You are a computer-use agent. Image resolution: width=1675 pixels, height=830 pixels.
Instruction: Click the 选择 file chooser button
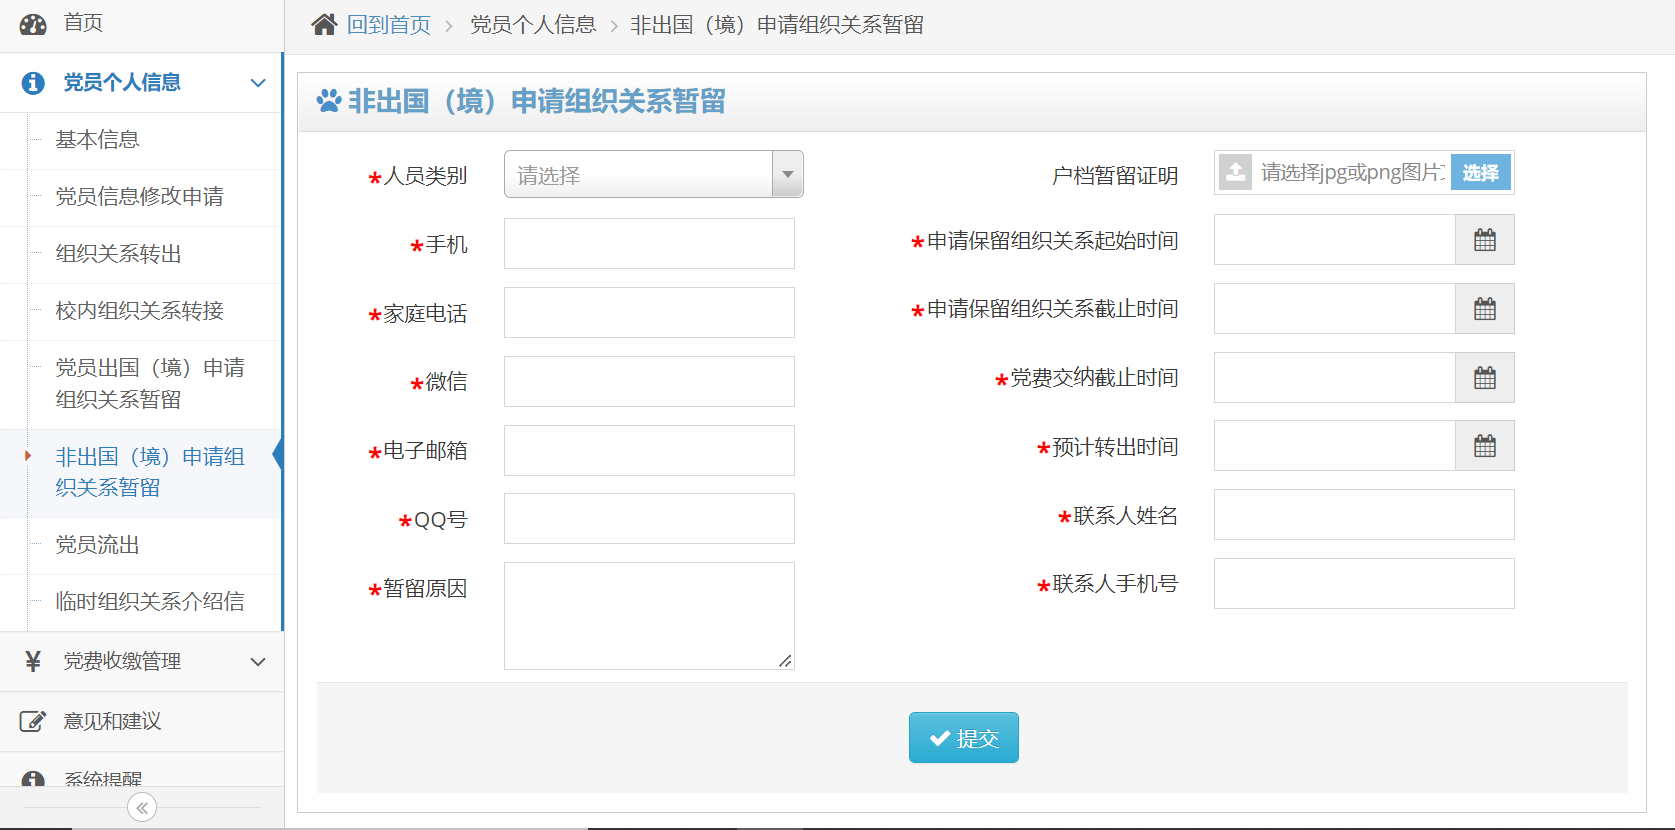click(x=1480, y=172)
